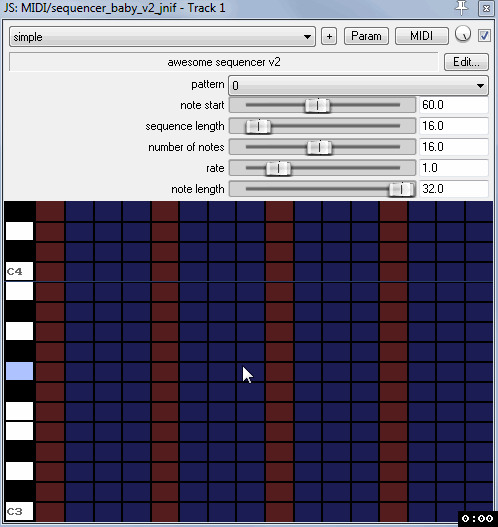Viewport: 498px width, 527px height.
Task: Open the pattern dropdown showing 0
Action: [358, 85]
